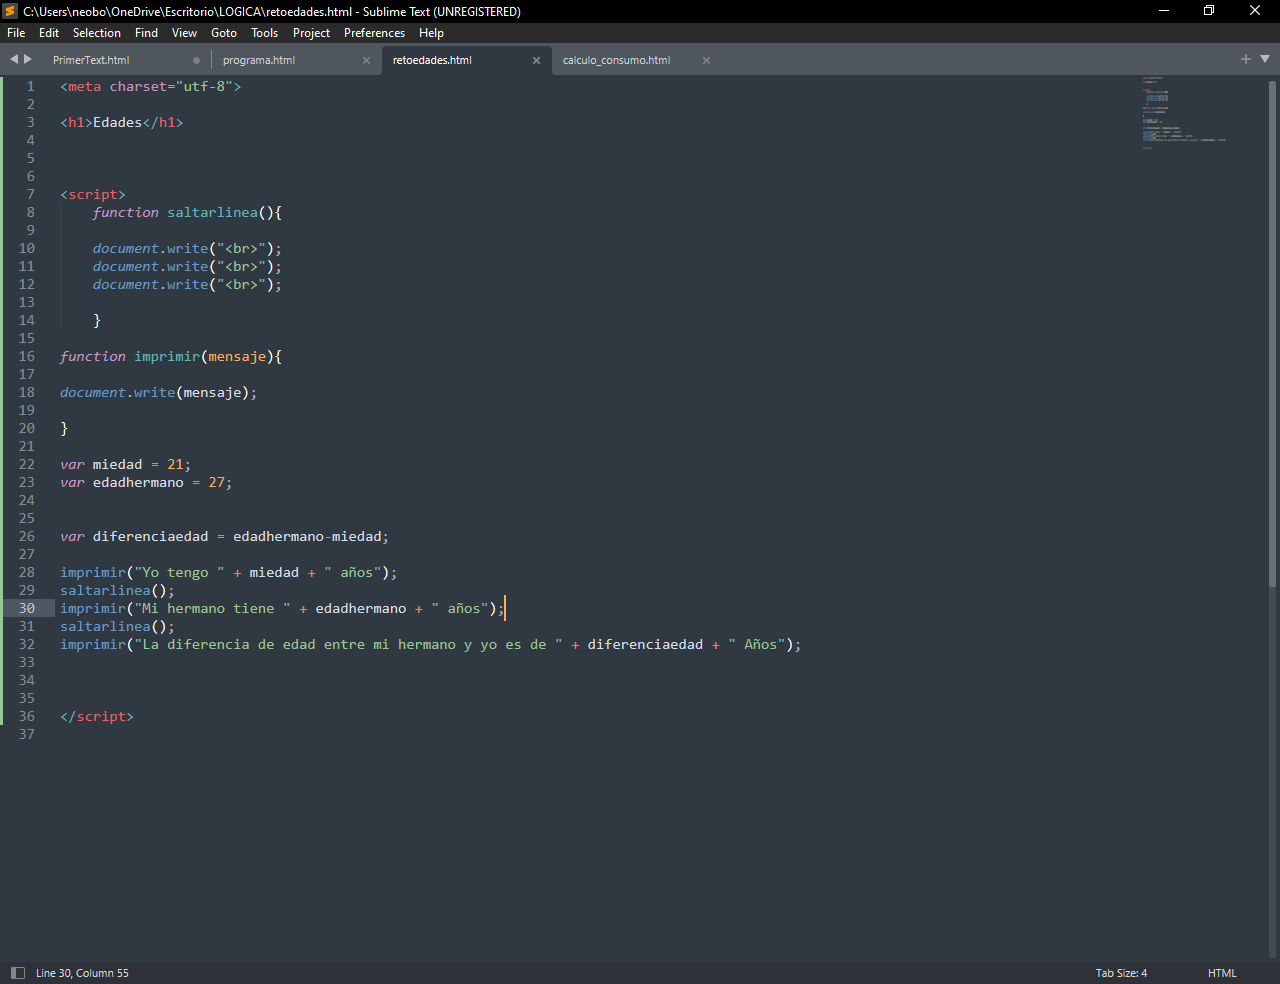Screen dimensions: 1280x984
Task: Click the value 21 on line 22
Action: (x=175, y=464)
